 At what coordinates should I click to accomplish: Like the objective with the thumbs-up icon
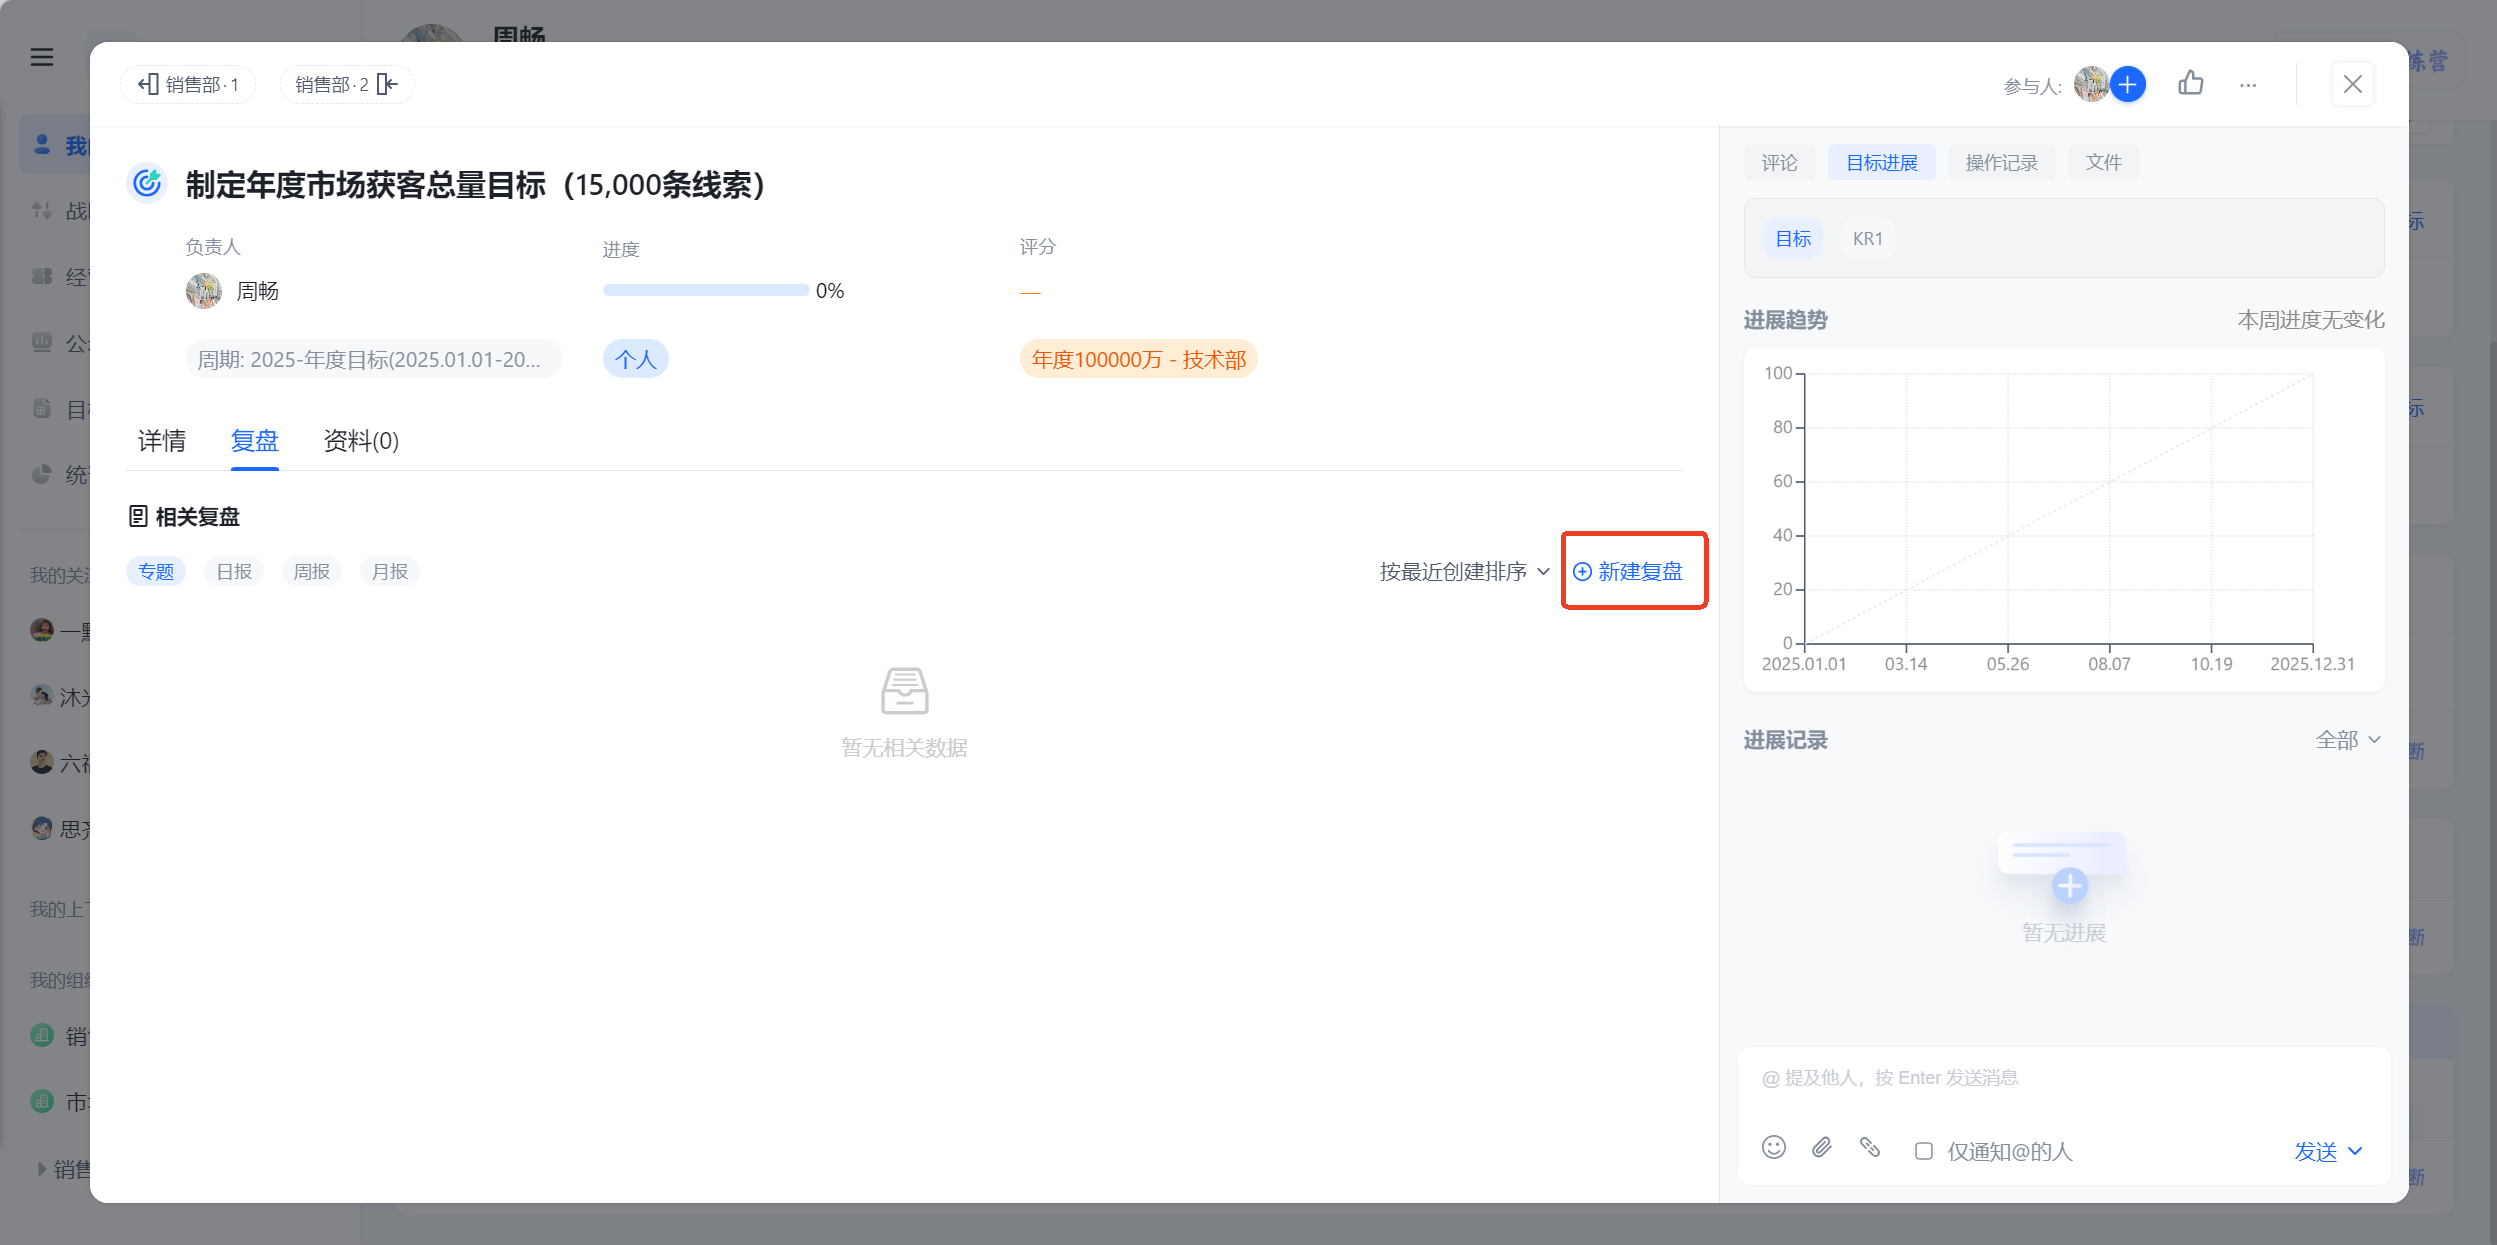coord(2191,83)
